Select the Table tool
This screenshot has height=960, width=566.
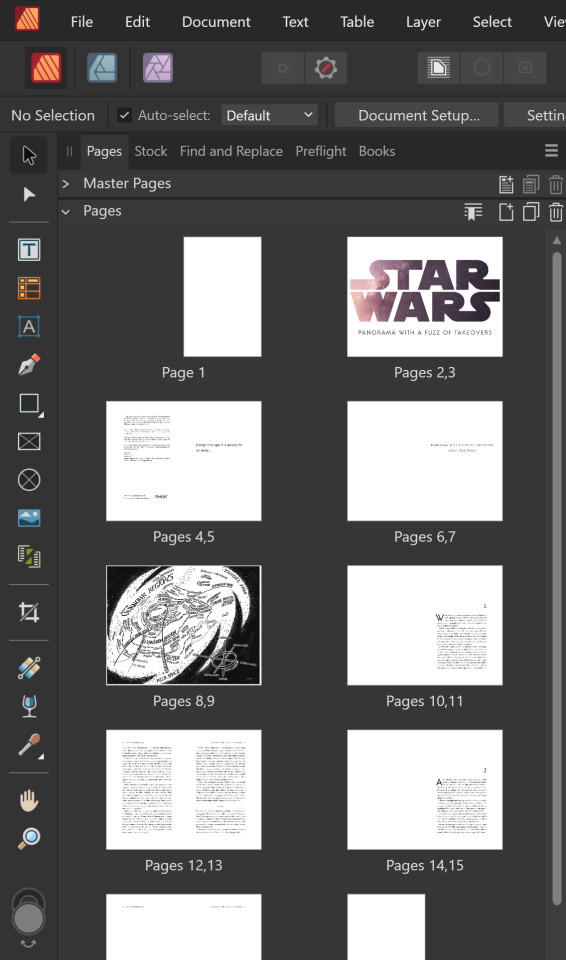coord(29,288)
